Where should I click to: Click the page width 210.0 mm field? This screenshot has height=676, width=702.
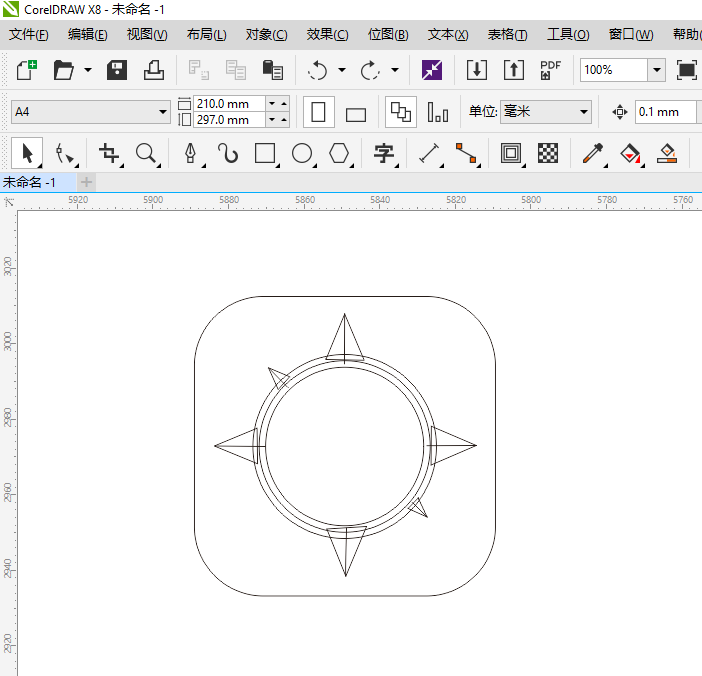click(x=228, y=103)
